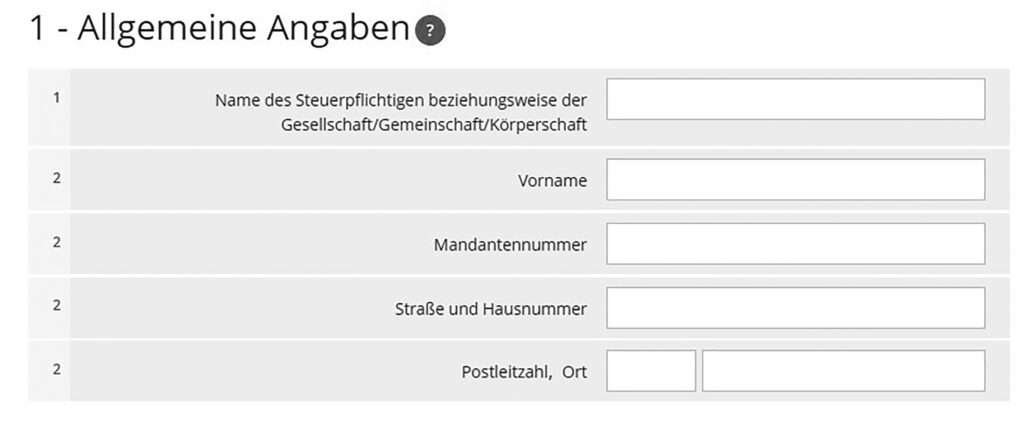Click the Mandantennummer label
The height and width of the screenshot is (421, 1024).
[510, 245]
